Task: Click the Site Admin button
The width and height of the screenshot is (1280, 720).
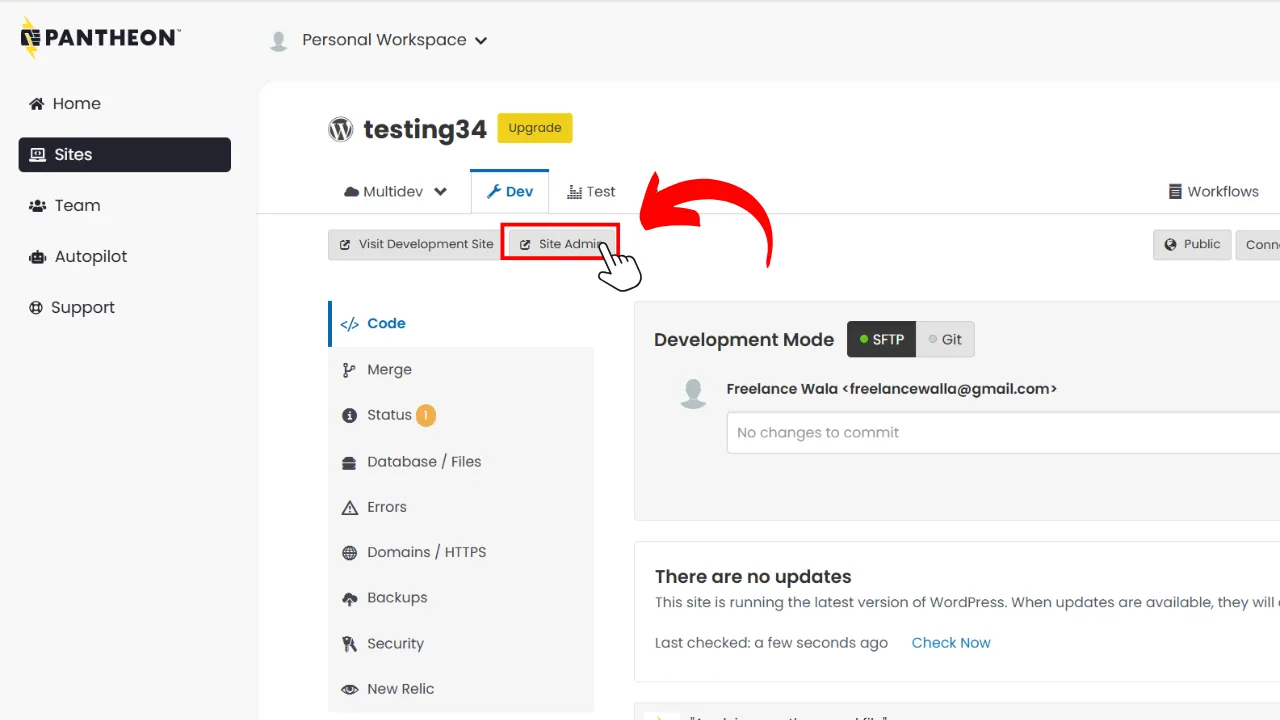Action: click(560, 245)
